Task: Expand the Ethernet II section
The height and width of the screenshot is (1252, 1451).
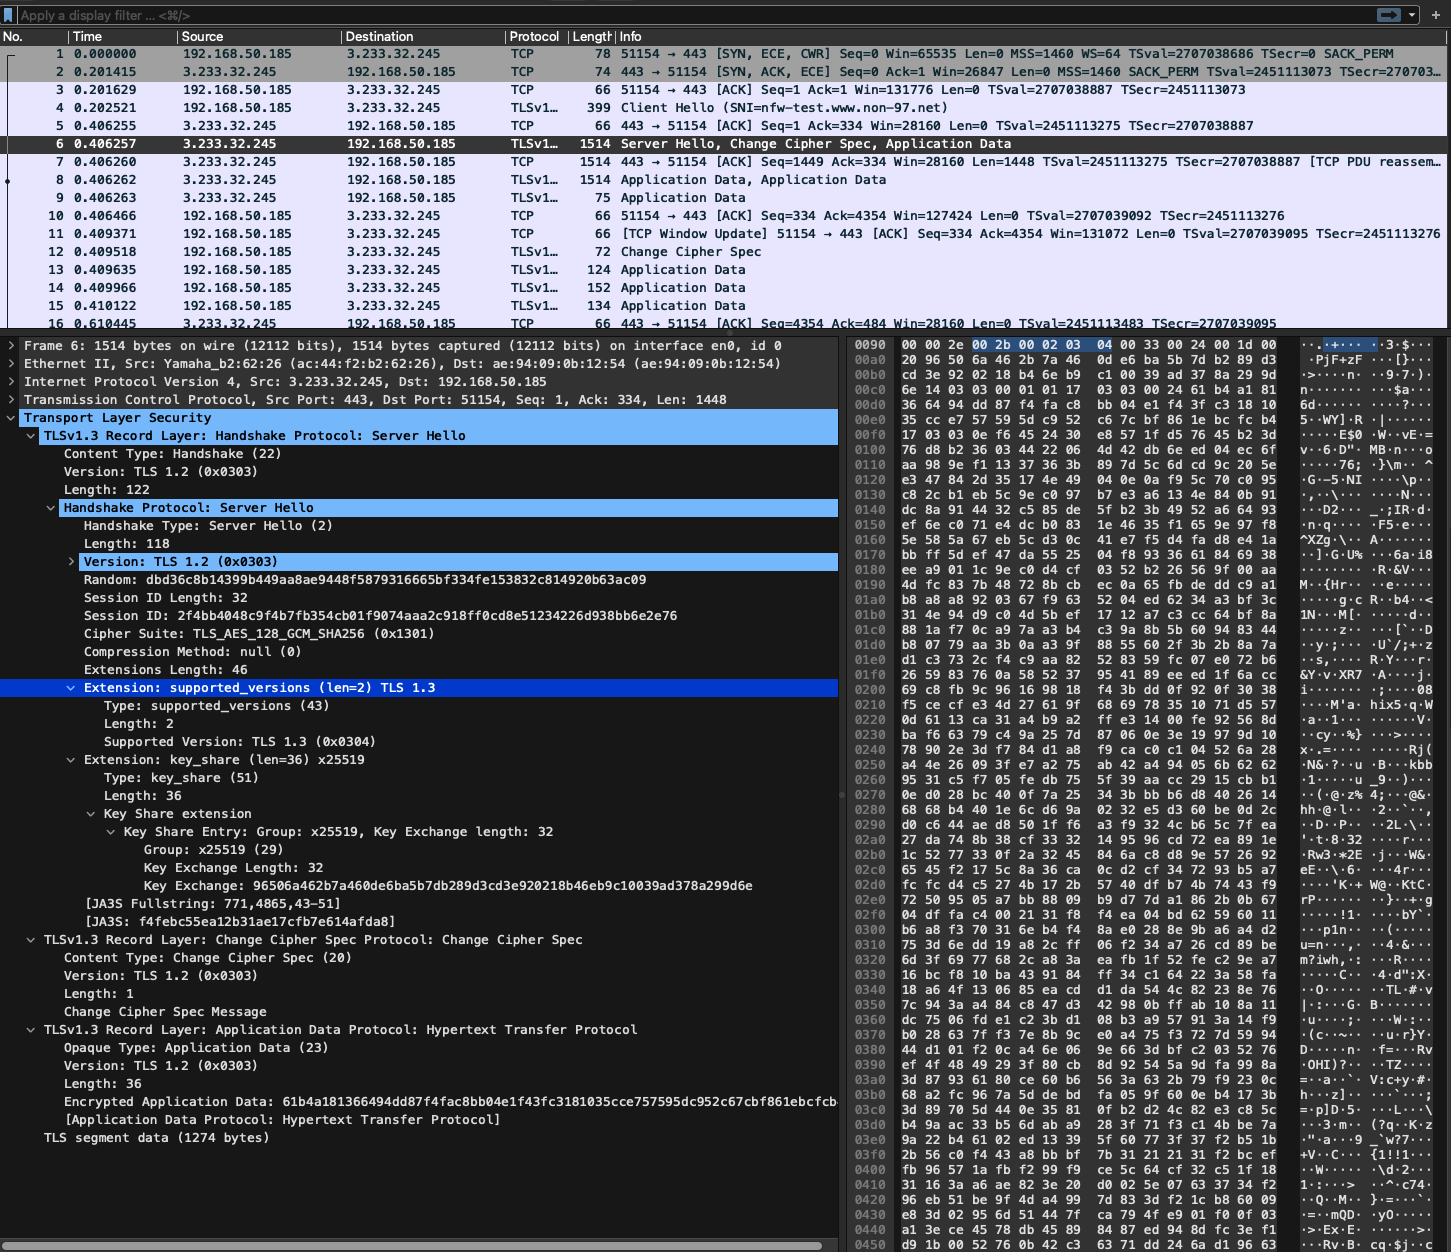Action: click(x=11, y=364)
